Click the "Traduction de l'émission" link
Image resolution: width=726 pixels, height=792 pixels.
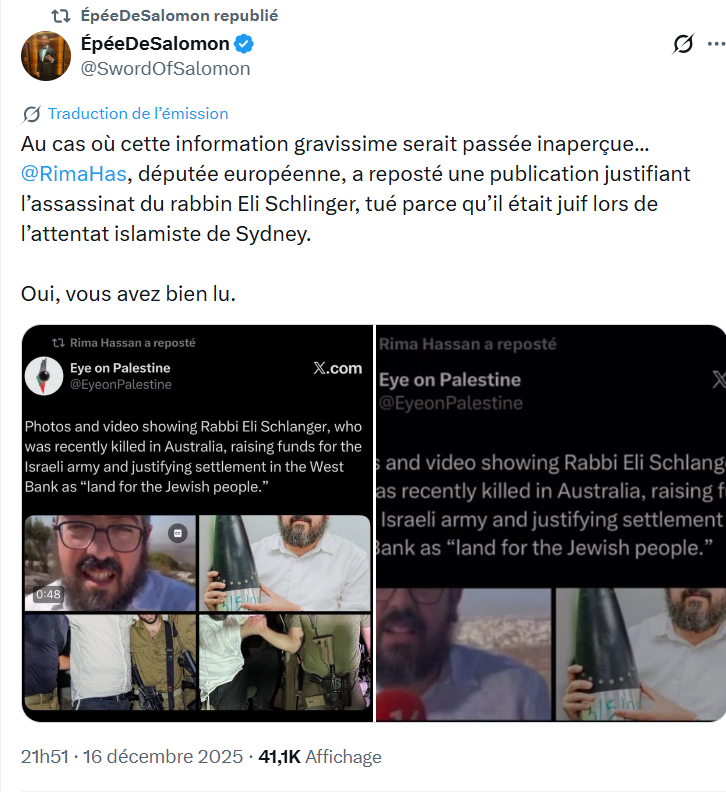[138, 114]
